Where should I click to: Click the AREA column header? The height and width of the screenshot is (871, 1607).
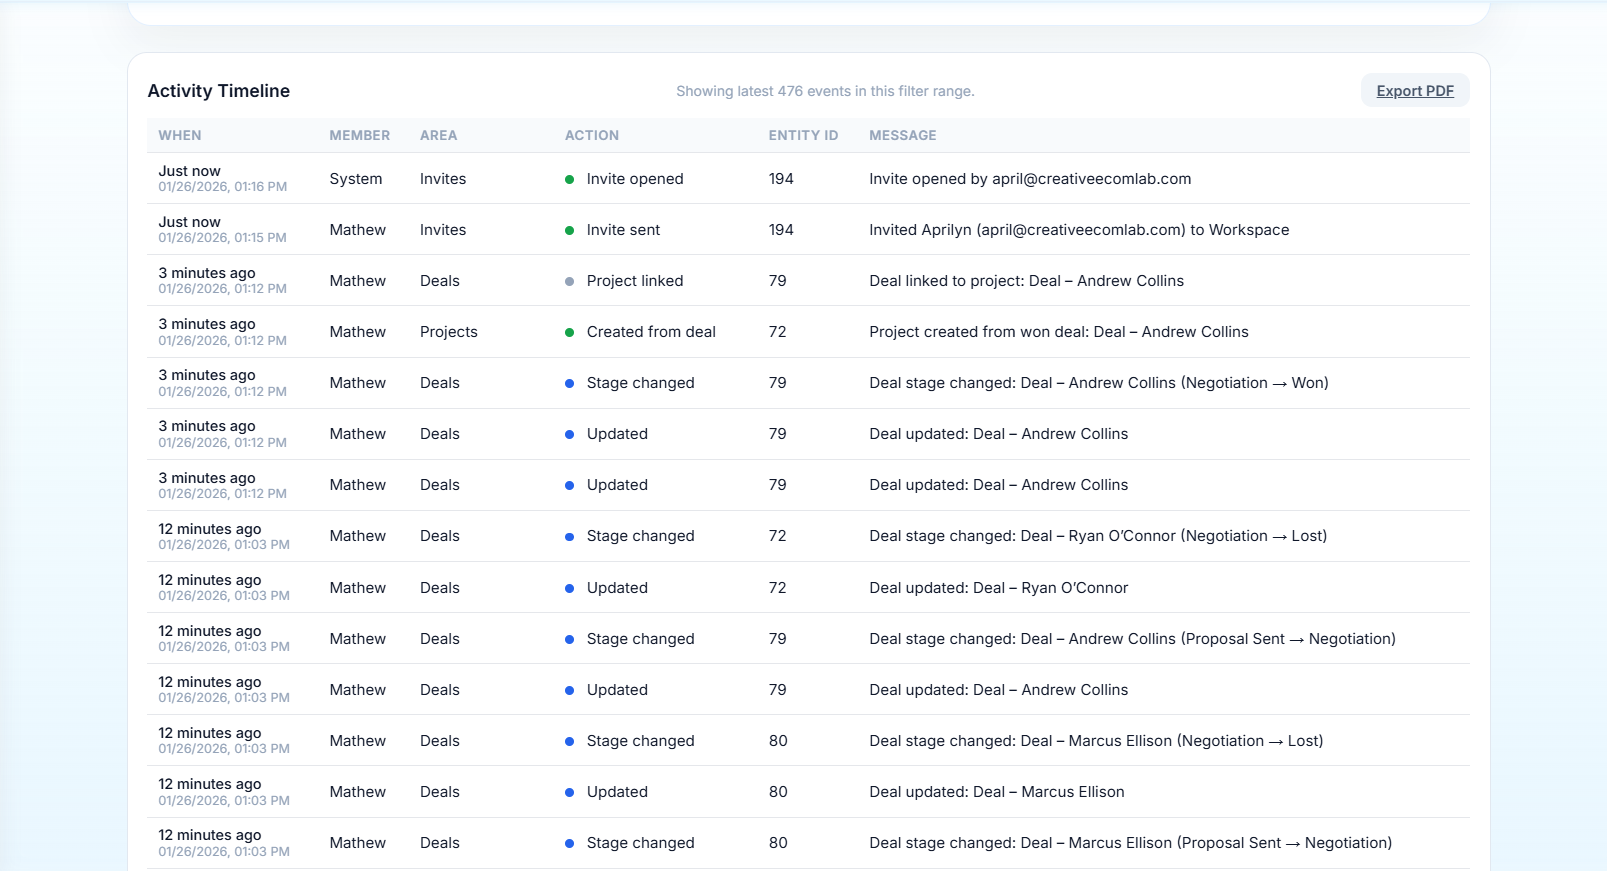coord(438,136)
